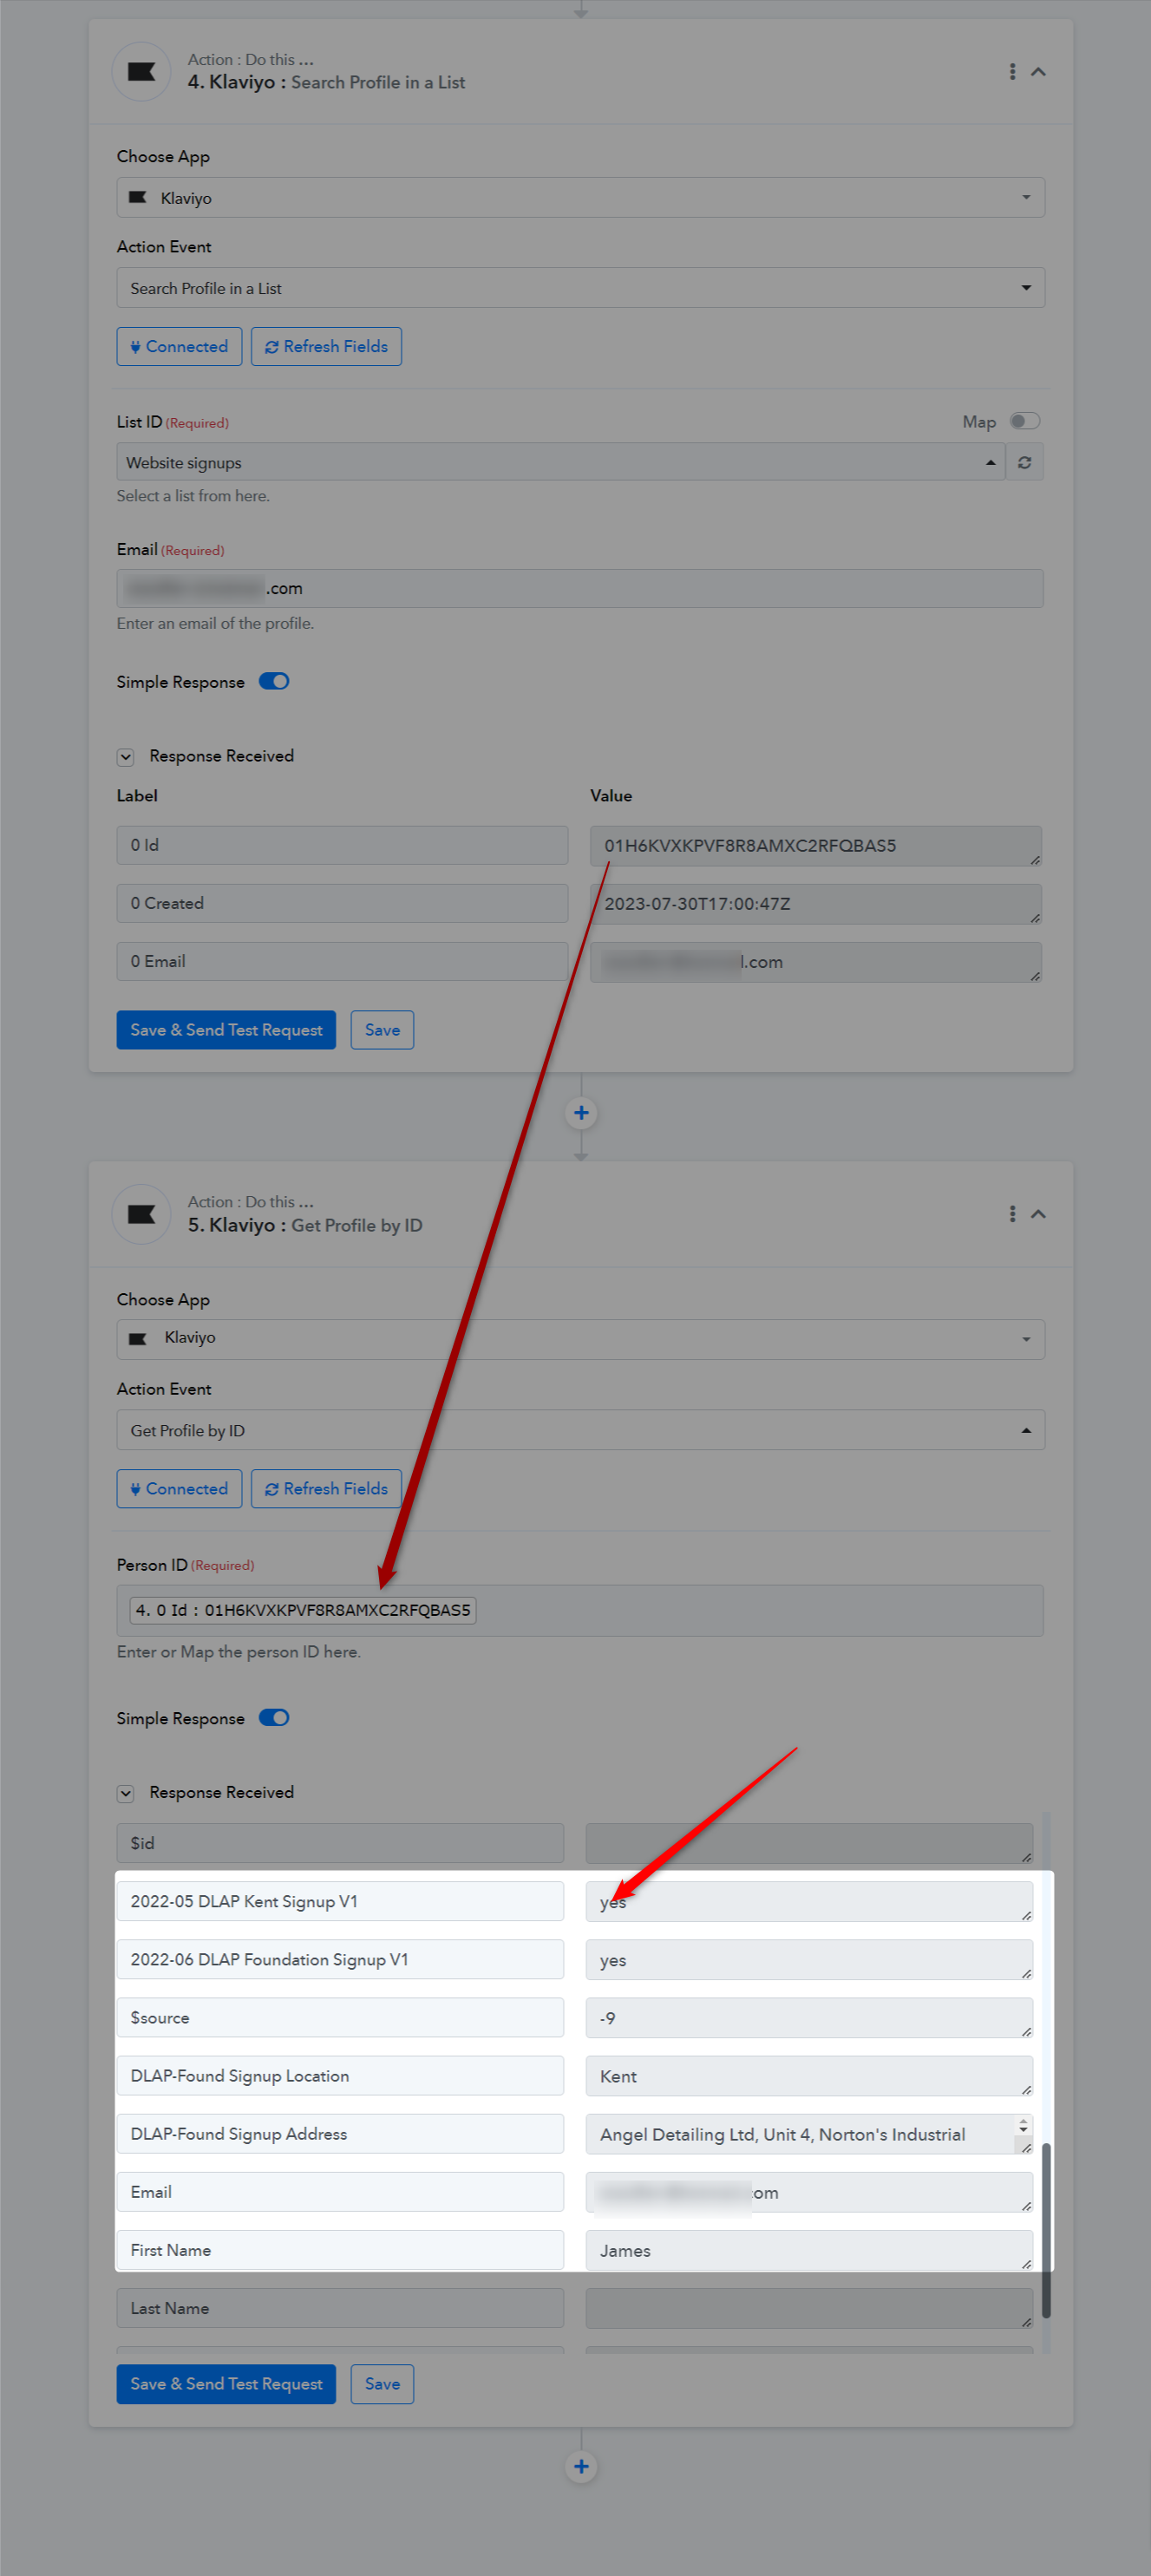Click the Last Name label field
1151x2576 pixels.
340,2307
